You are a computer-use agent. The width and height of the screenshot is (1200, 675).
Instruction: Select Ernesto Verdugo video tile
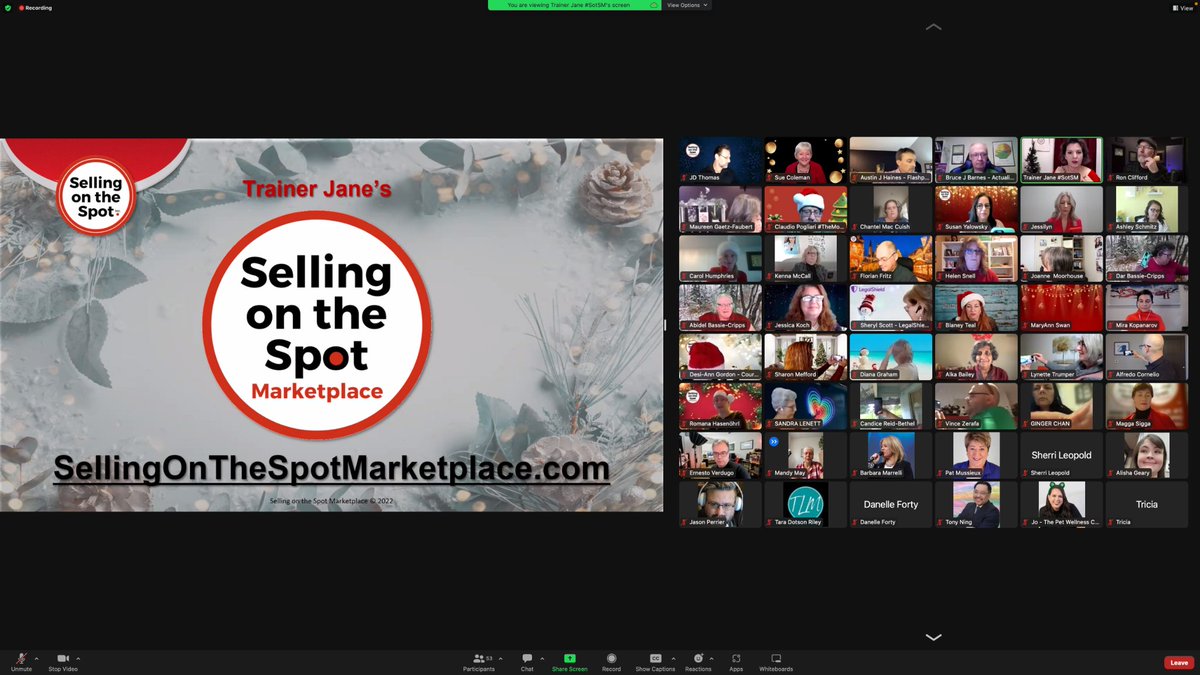coord(721,455)
